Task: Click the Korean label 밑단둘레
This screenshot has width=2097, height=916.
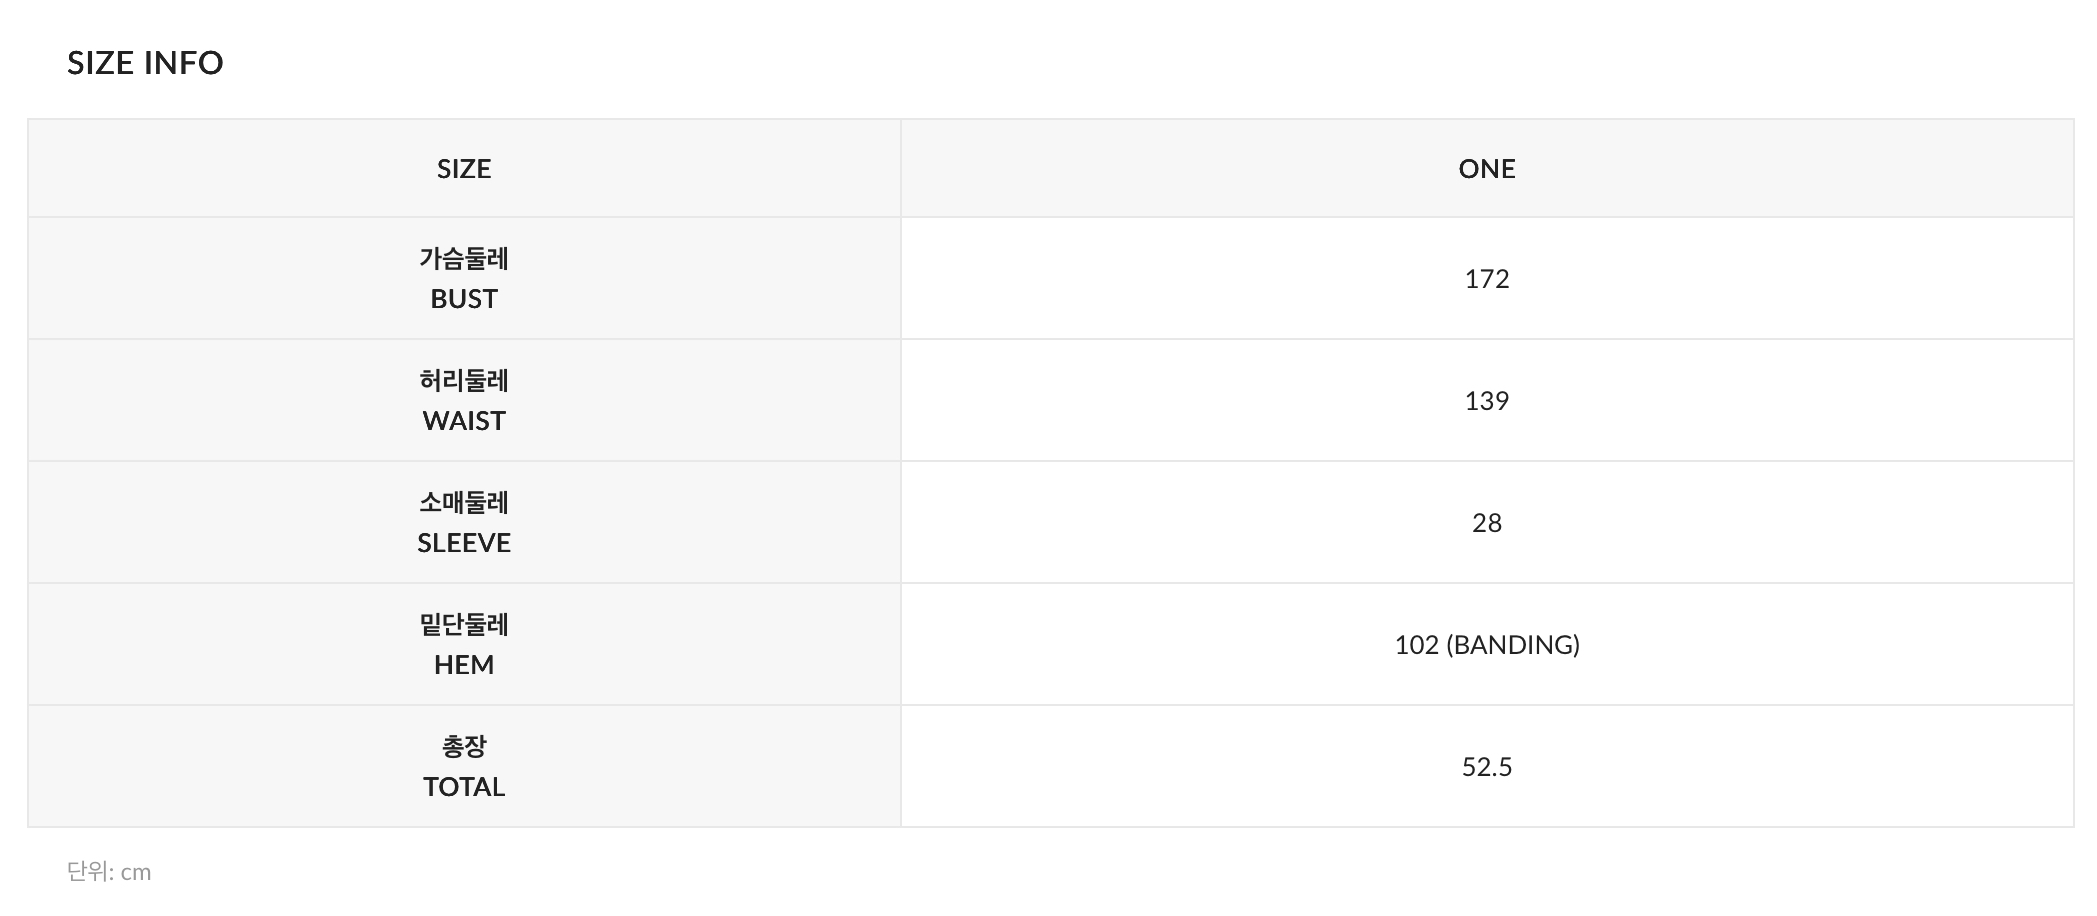Action: click(x=464, y=624)
